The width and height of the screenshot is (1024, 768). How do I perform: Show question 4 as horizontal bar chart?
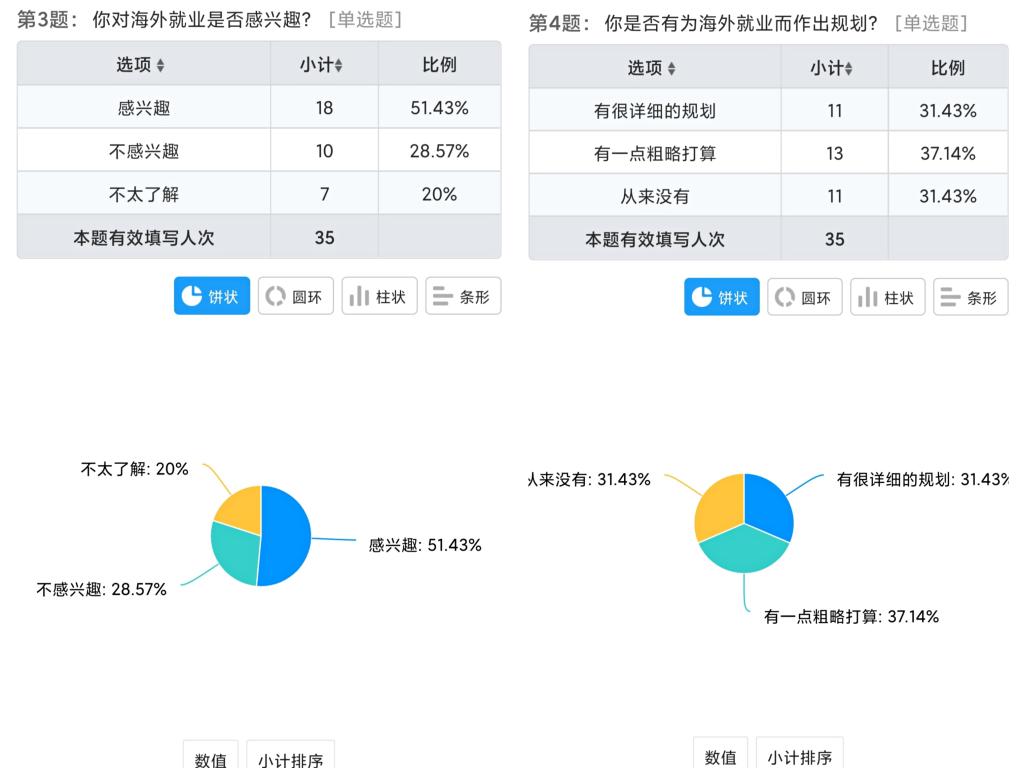pos(971,297)
